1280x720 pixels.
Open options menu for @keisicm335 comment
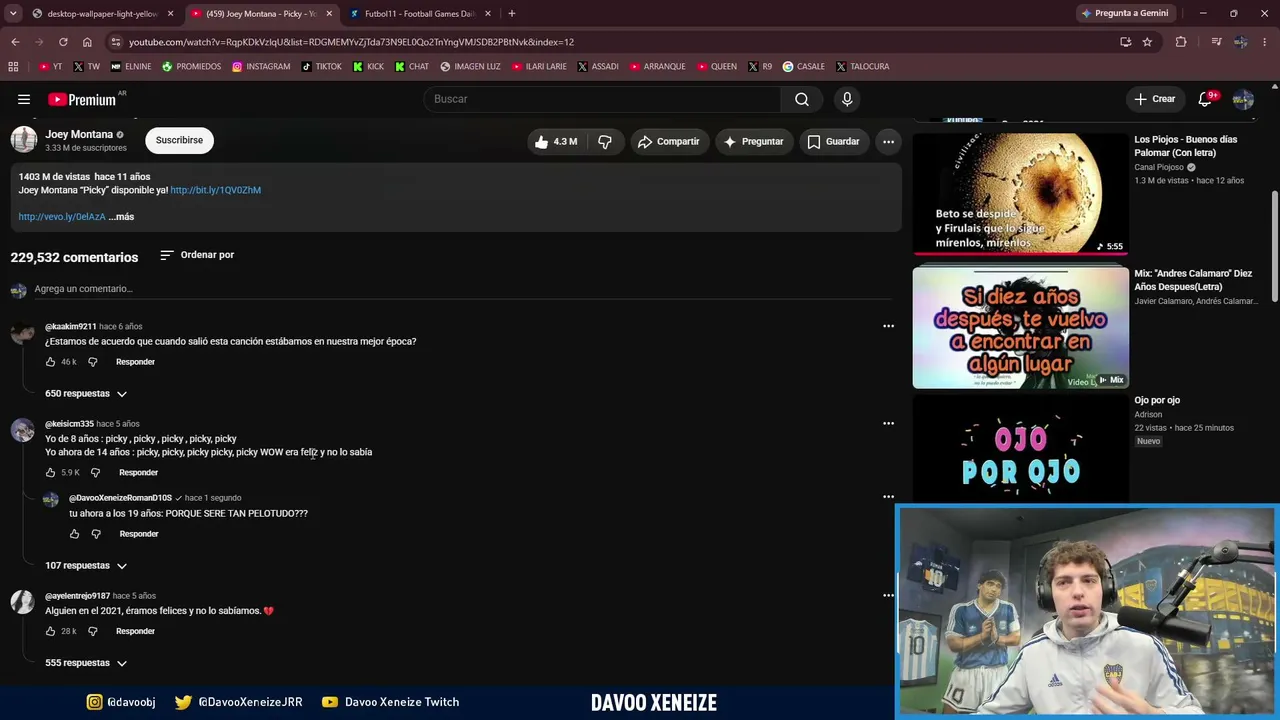click(x=888, y=424)
